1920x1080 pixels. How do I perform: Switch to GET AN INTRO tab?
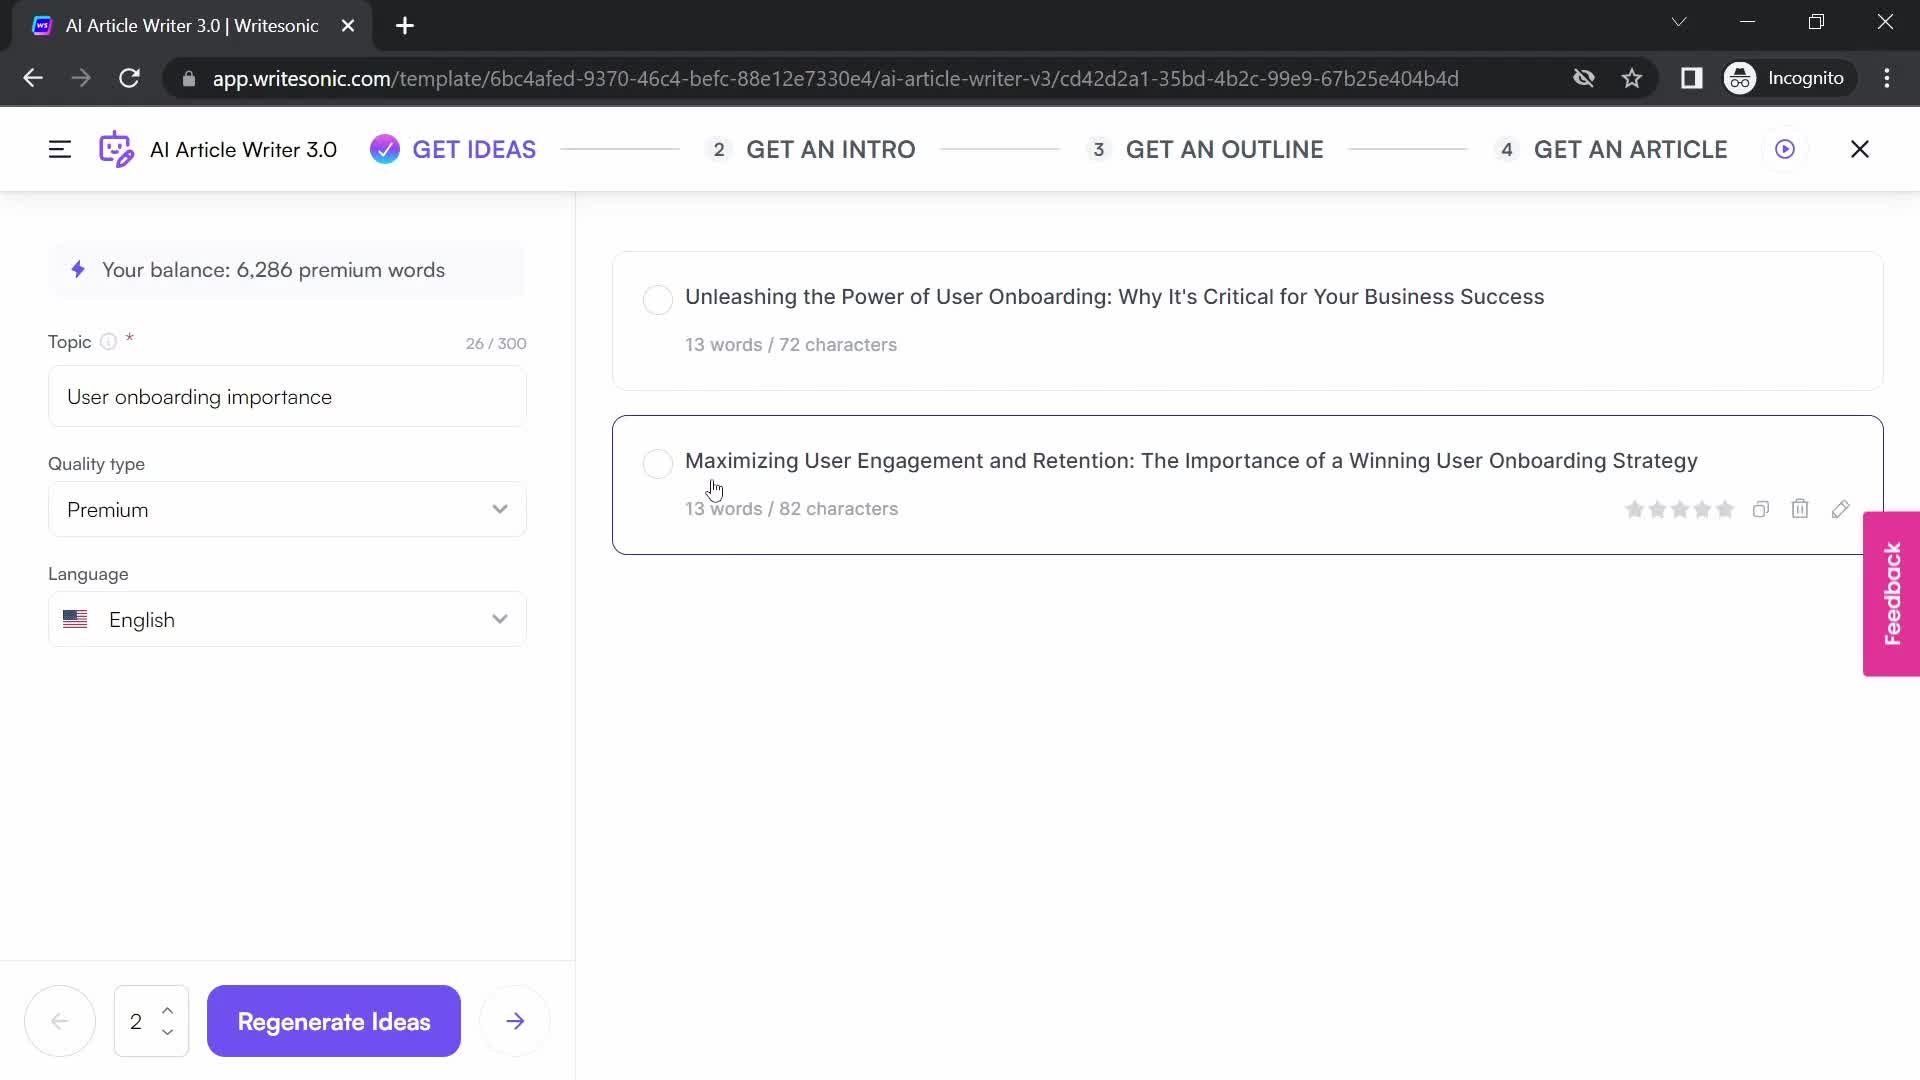tap(829, 149)
